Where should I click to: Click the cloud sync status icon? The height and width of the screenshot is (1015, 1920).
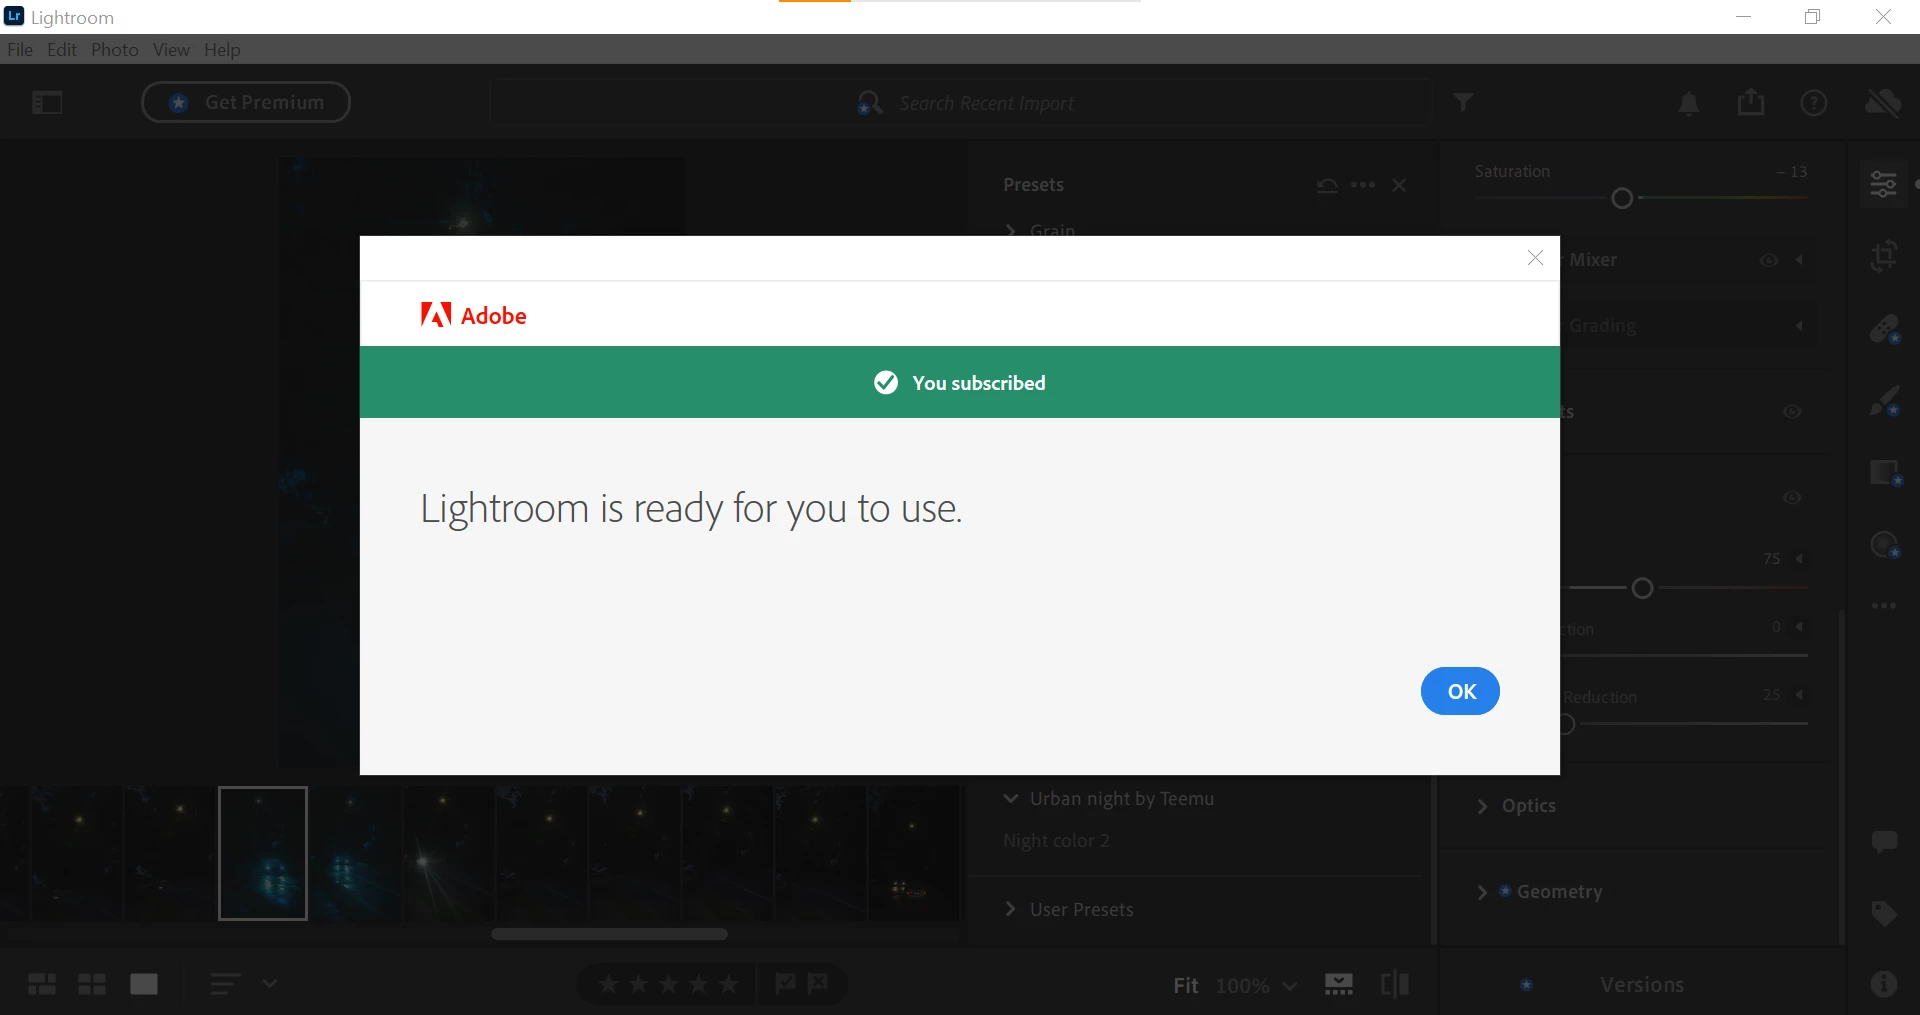(1883, 102)
